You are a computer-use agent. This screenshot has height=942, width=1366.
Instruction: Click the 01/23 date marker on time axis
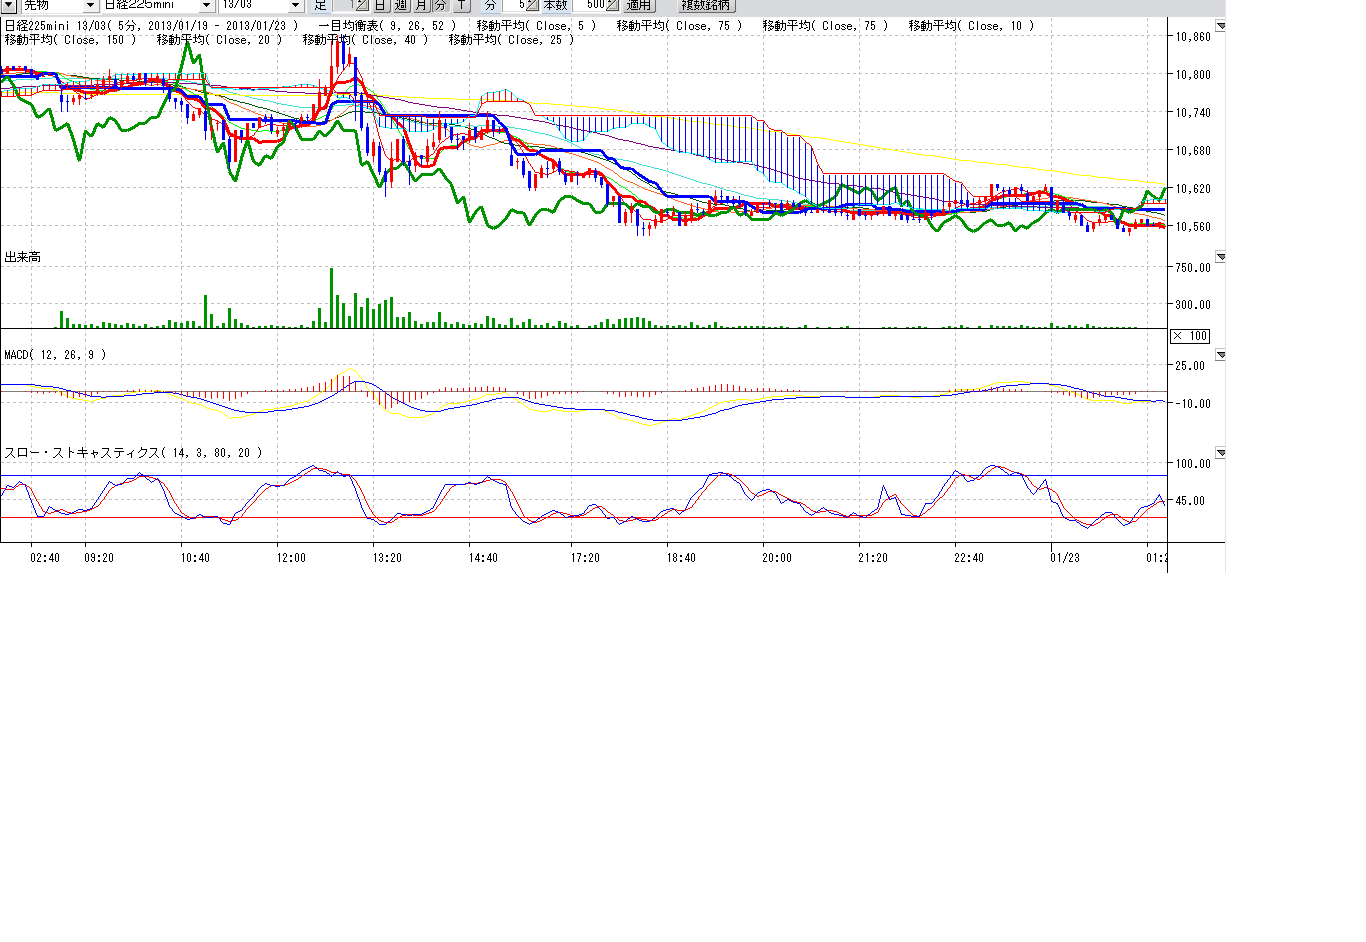(x=1064, y=558)
